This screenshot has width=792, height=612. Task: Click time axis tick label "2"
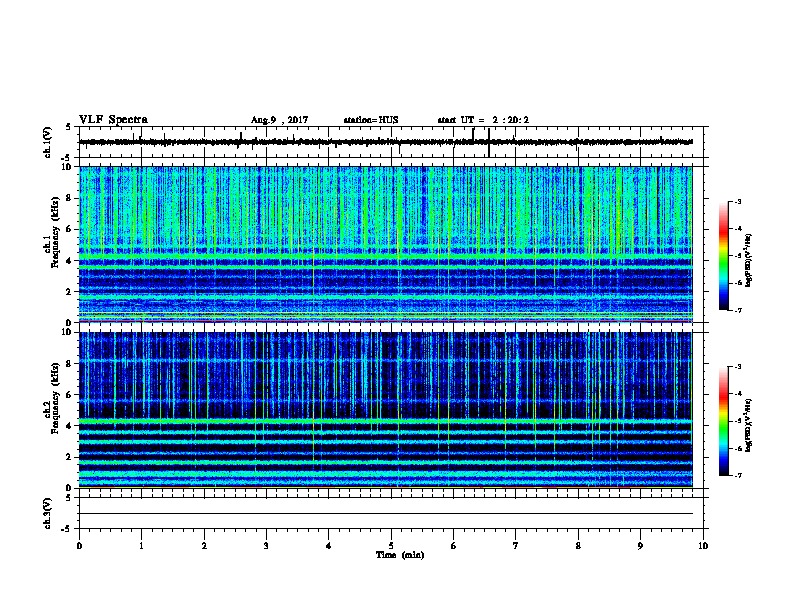(x=204, y=546)
